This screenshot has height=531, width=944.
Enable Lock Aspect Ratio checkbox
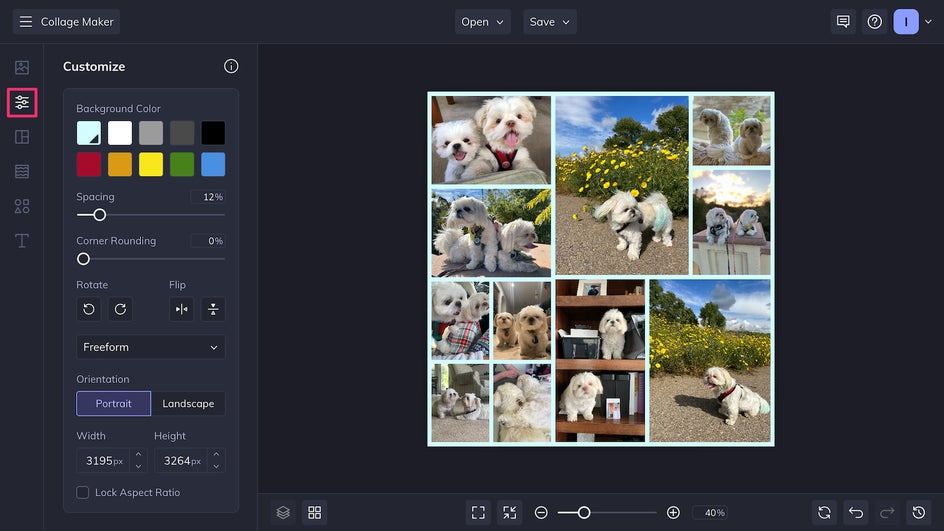click(x=82, y=492)
